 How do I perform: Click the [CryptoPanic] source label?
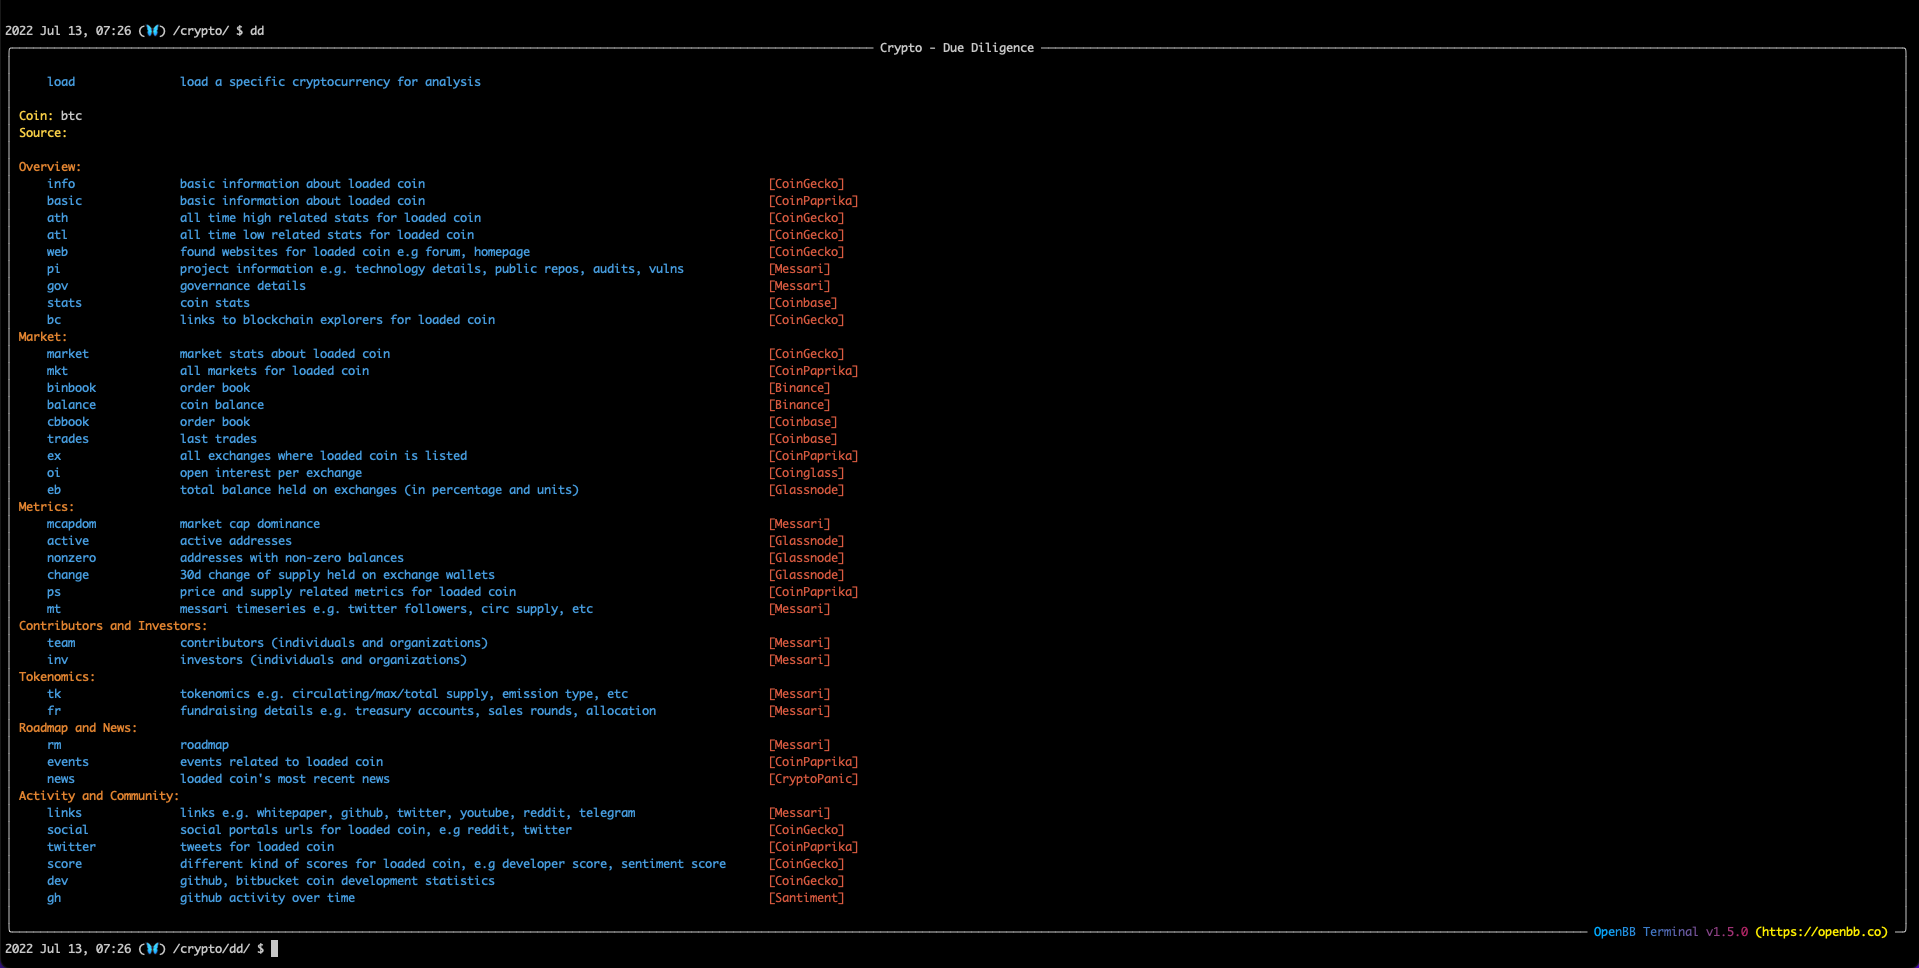point(813,779)
